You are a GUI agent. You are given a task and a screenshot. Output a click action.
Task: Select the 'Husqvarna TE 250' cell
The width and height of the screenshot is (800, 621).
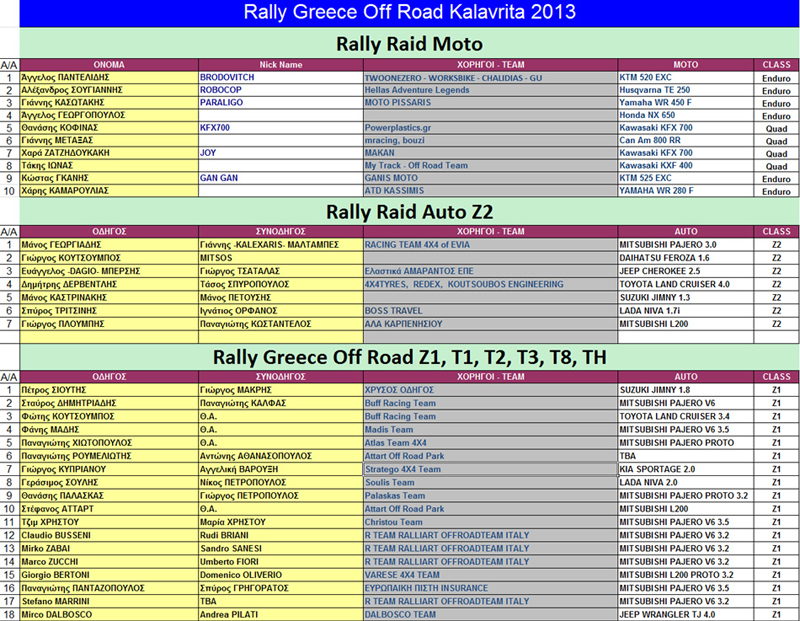[686, 90]
